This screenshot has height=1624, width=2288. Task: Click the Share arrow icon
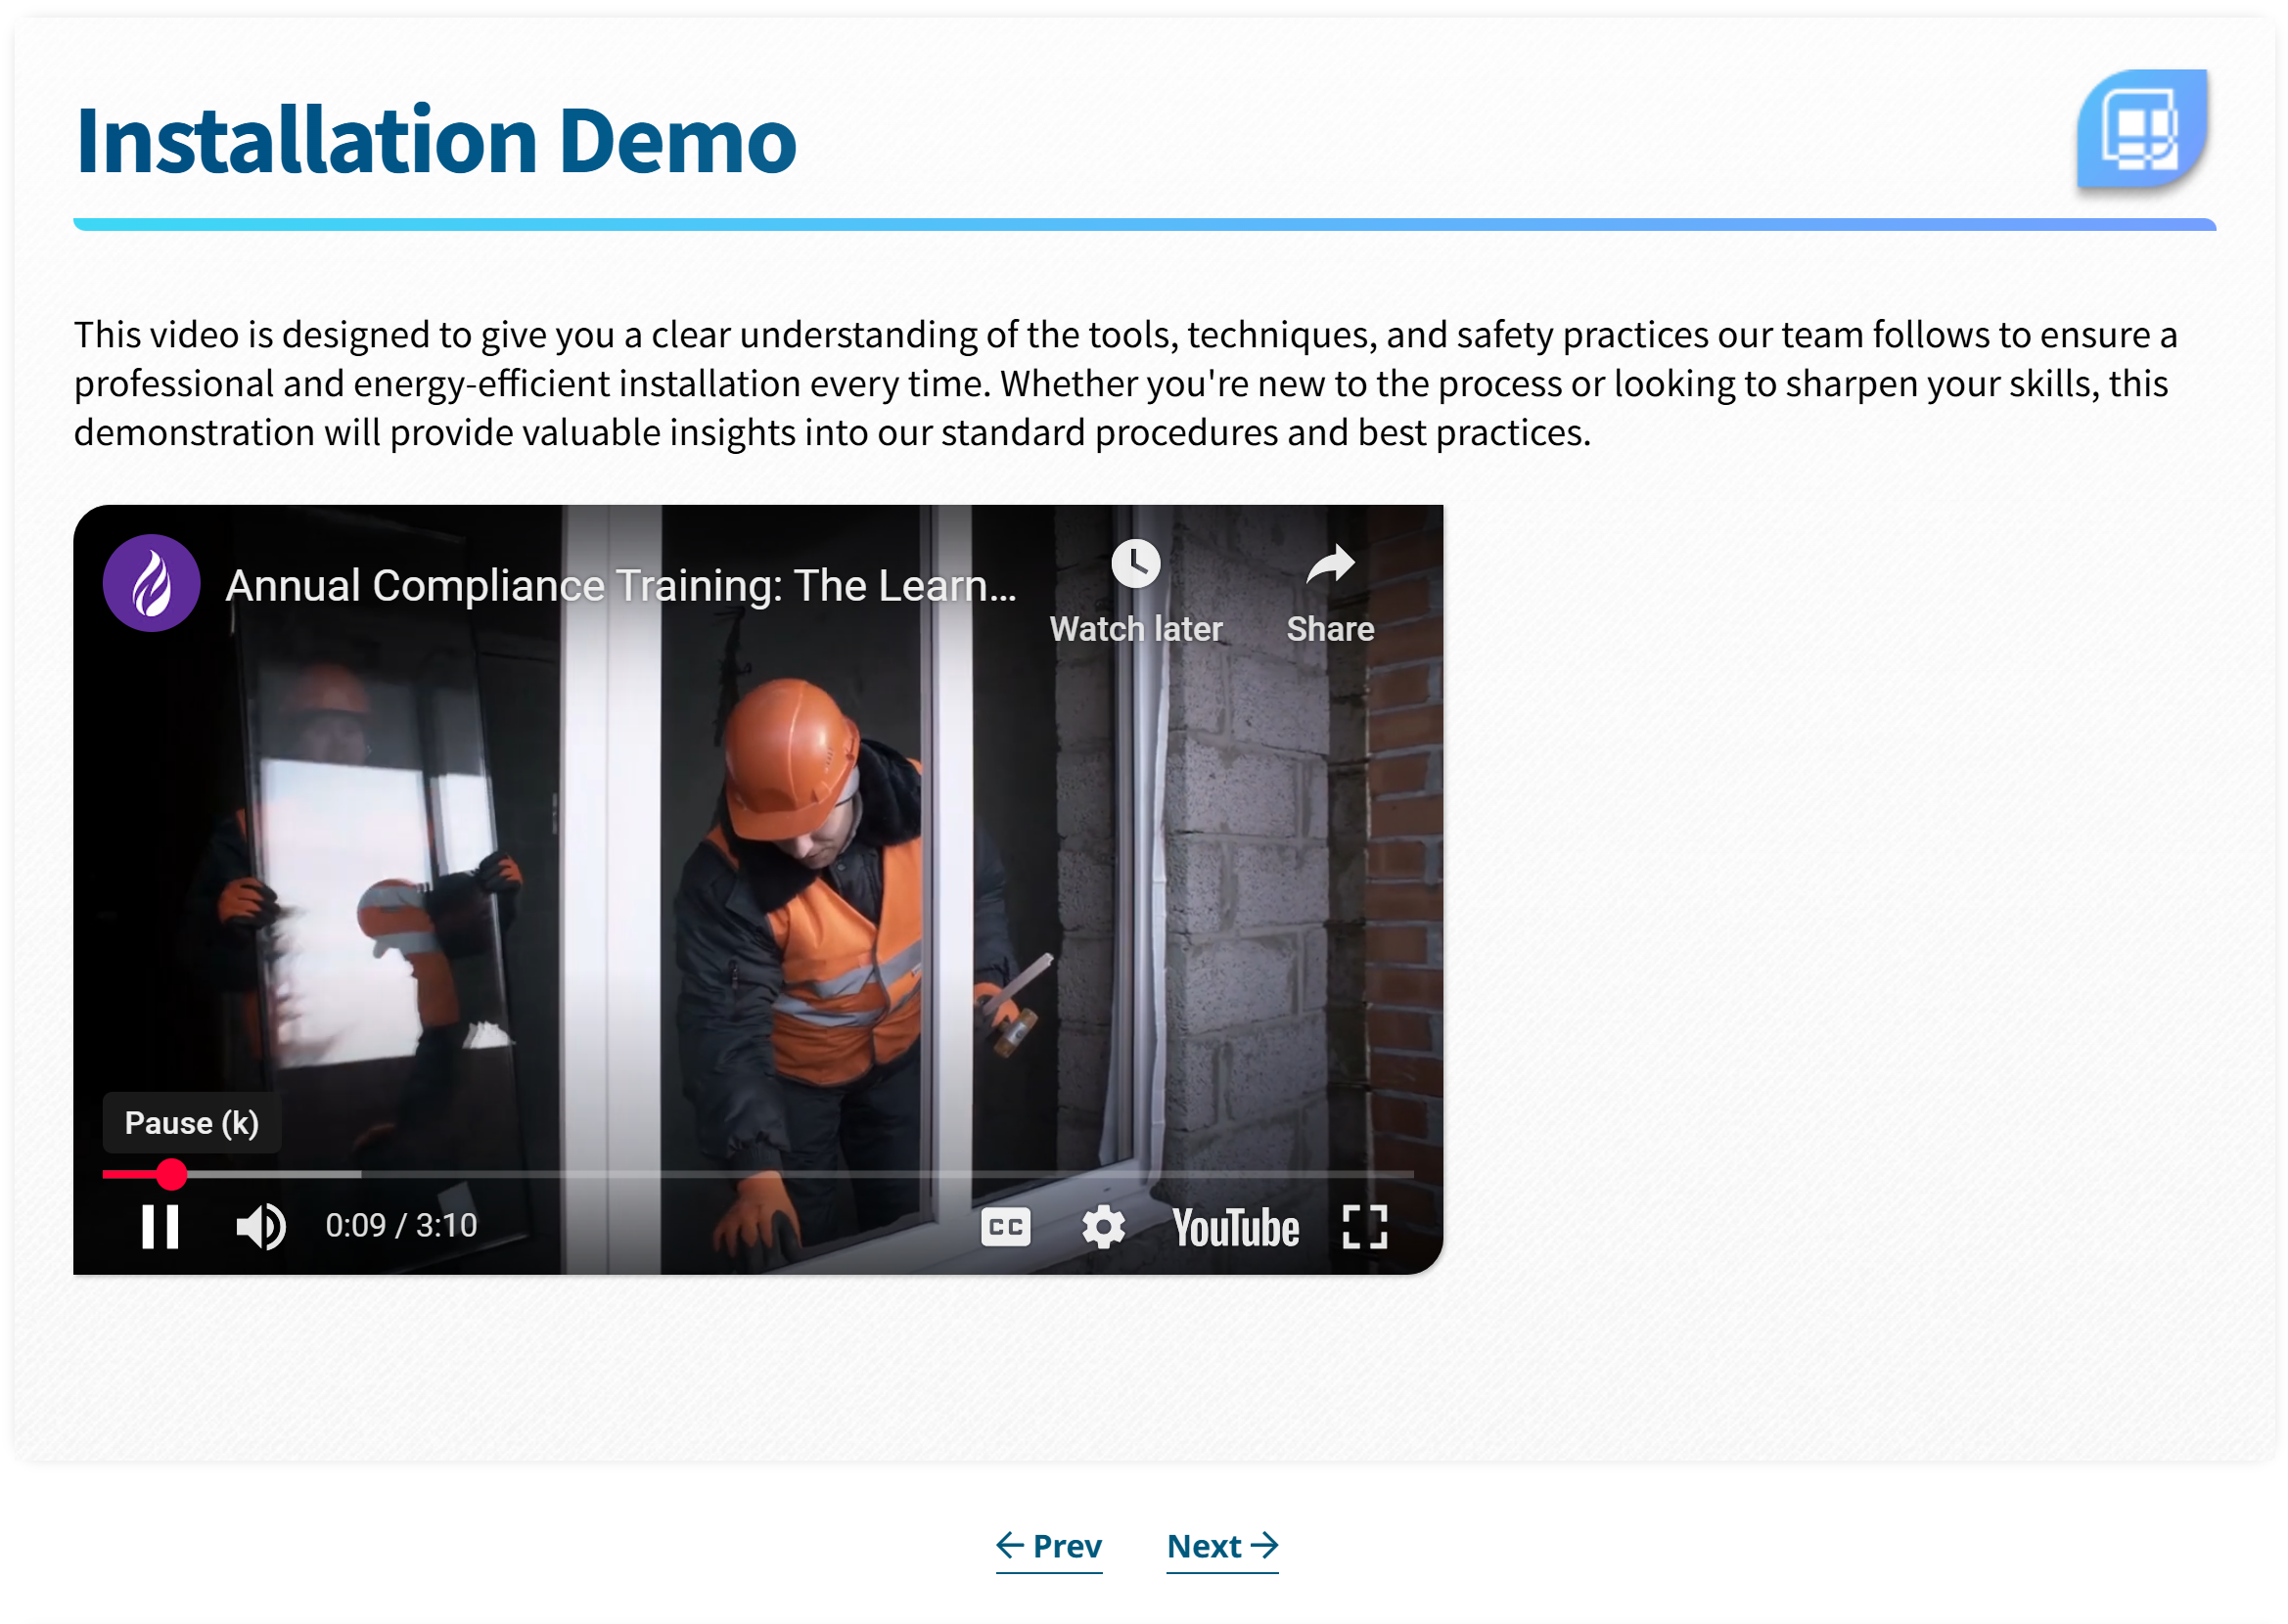pyautogui.click(x=1330, y=566)
